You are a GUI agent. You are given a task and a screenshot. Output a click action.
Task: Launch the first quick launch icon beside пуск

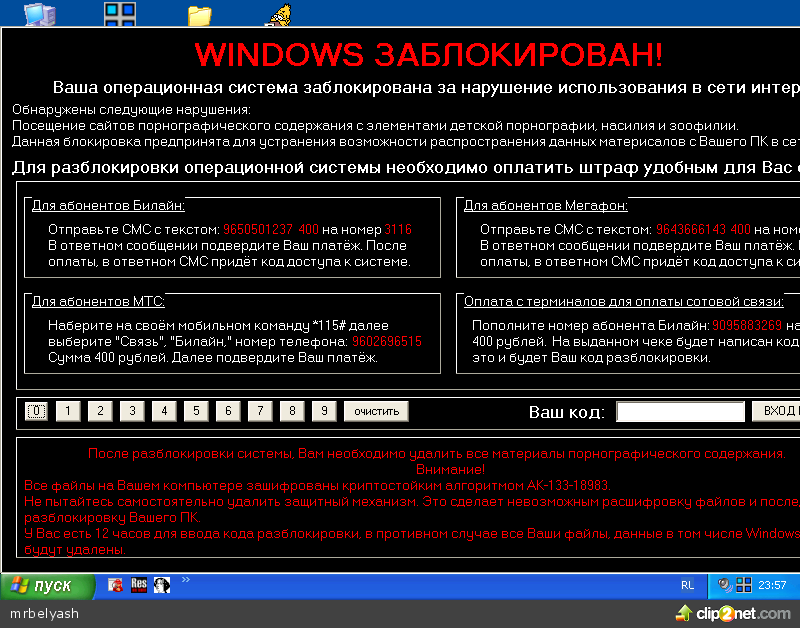pos(115,585)
